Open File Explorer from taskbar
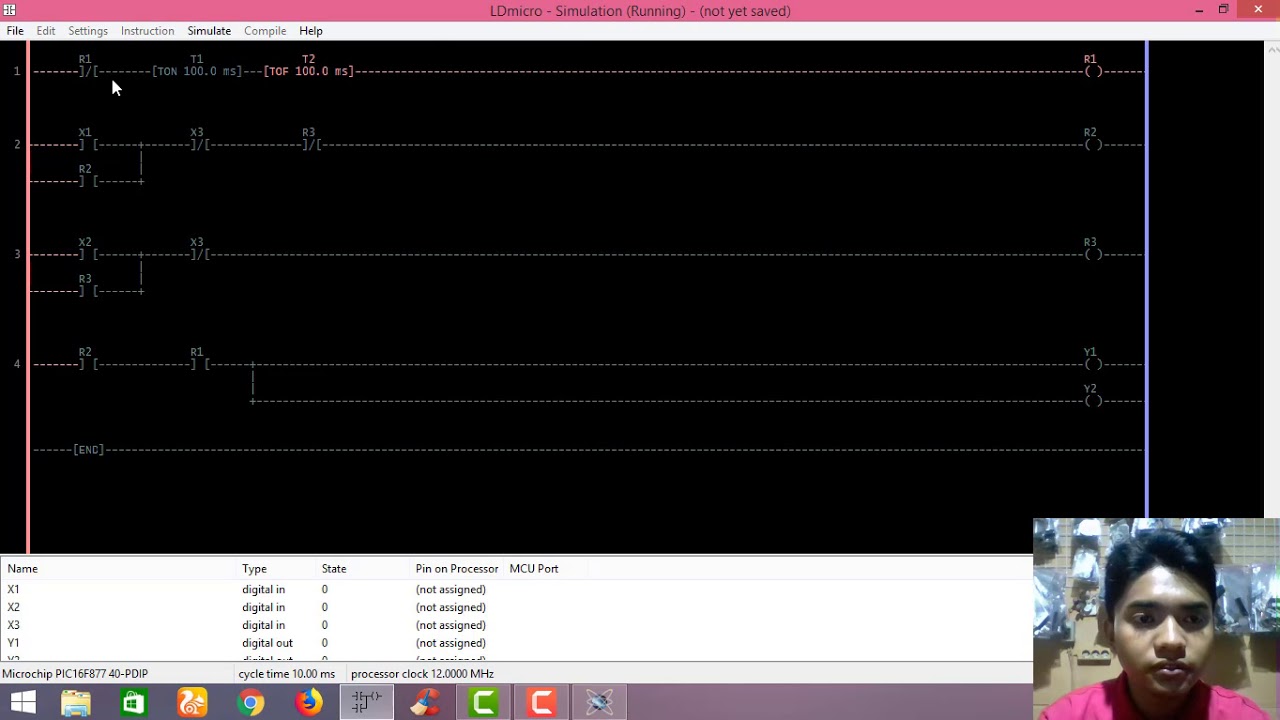Image resolution: width=1280 pixels, height=720 pixels. click(76, 703)
